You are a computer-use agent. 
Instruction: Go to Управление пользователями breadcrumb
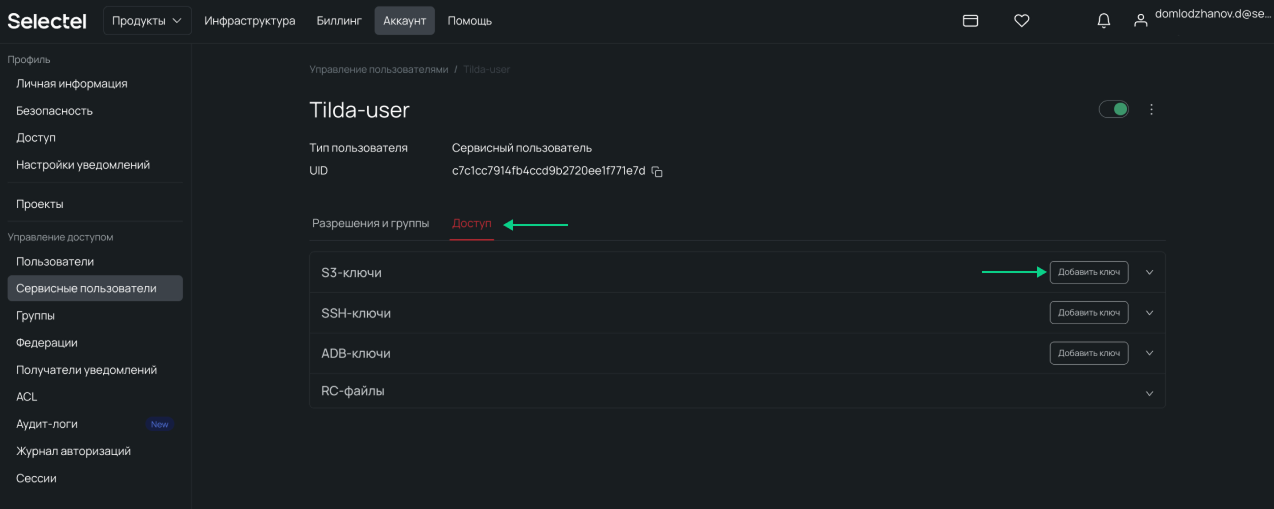tap(378, 69)
